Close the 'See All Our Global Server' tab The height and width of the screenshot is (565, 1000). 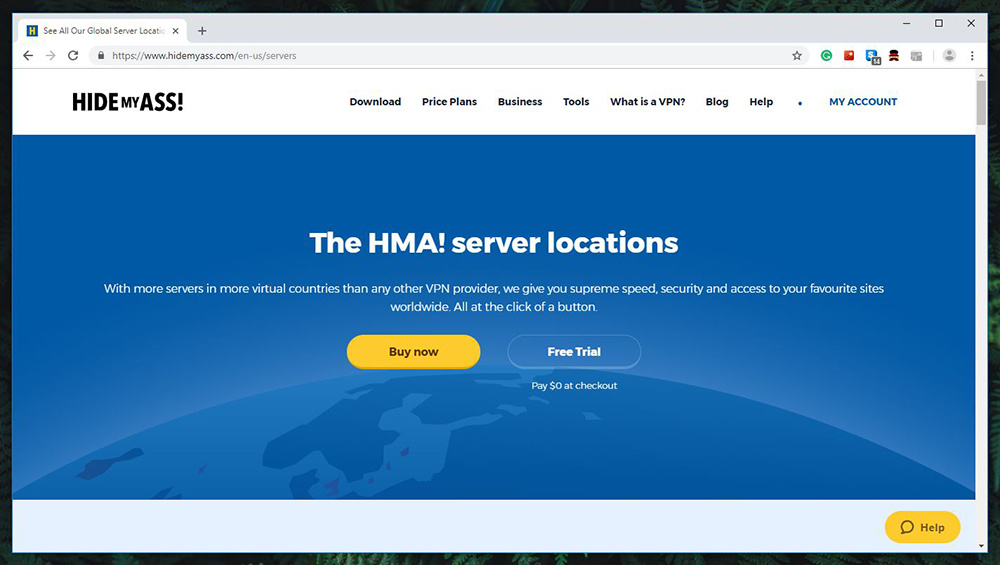[x=175, y=31]
